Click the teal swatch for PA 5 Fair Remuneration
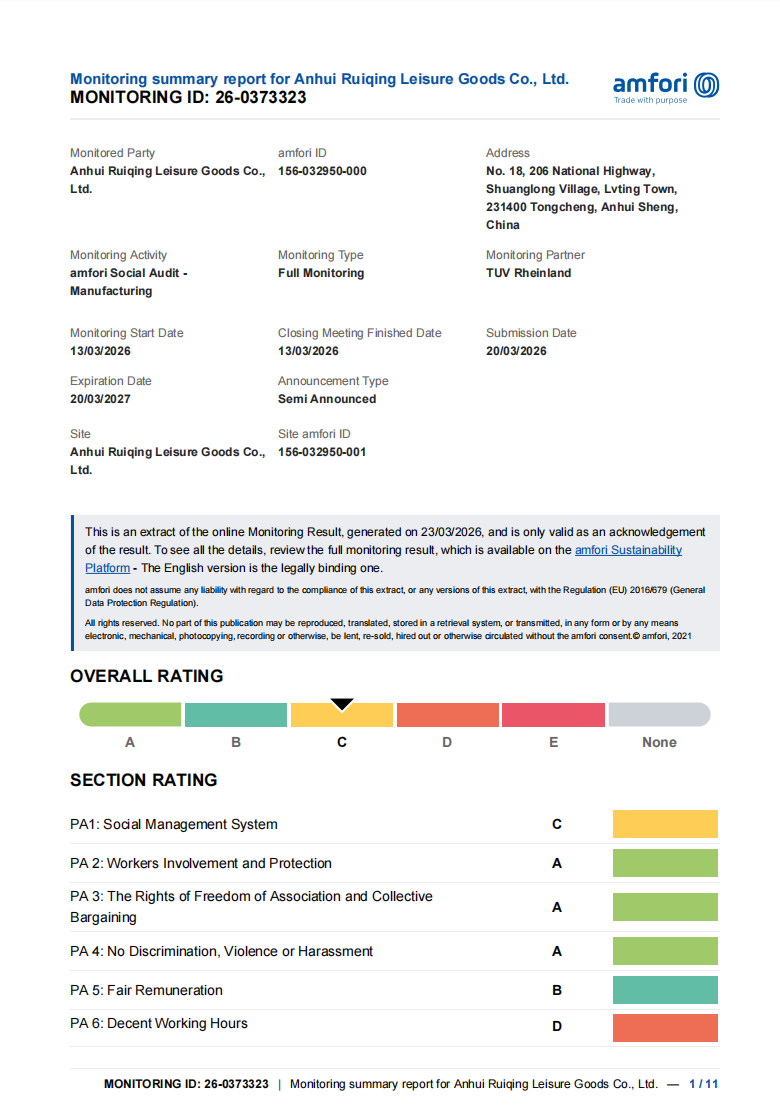Viewport: 780px width, 1112px height. tap(665, 990)
